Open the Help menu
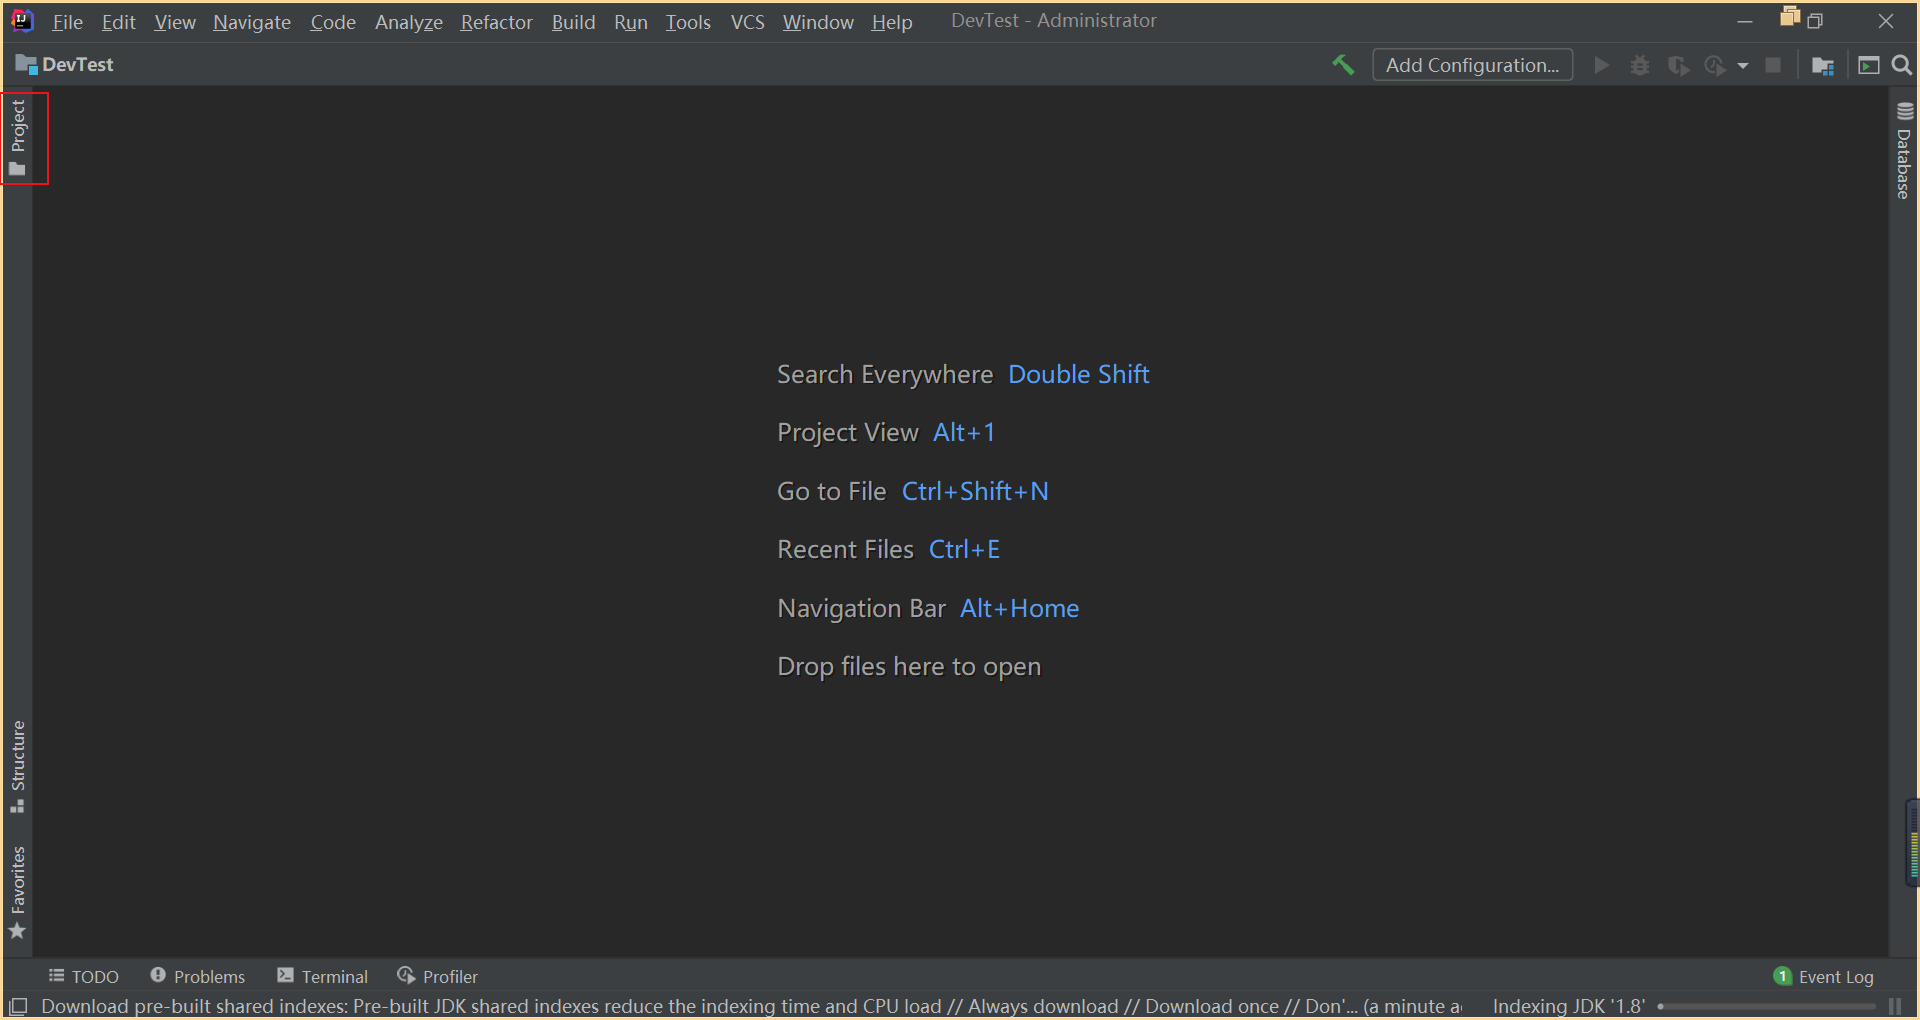 pyautogui.click(x=892, y=22)
